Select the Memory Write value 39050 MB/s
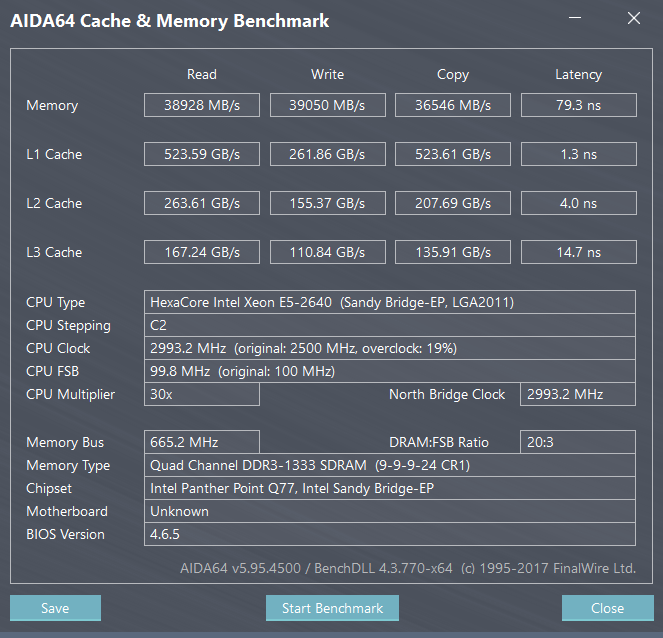 click(x=328, y=105)
